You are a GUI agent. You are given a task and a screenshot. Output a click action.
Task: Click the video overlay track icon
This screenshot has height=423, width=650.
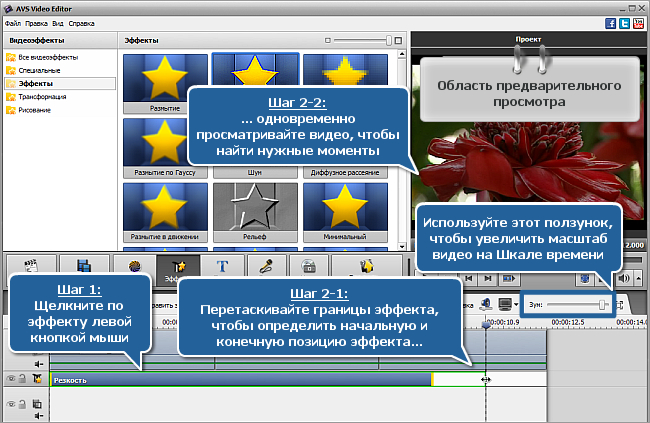[37, 404]
